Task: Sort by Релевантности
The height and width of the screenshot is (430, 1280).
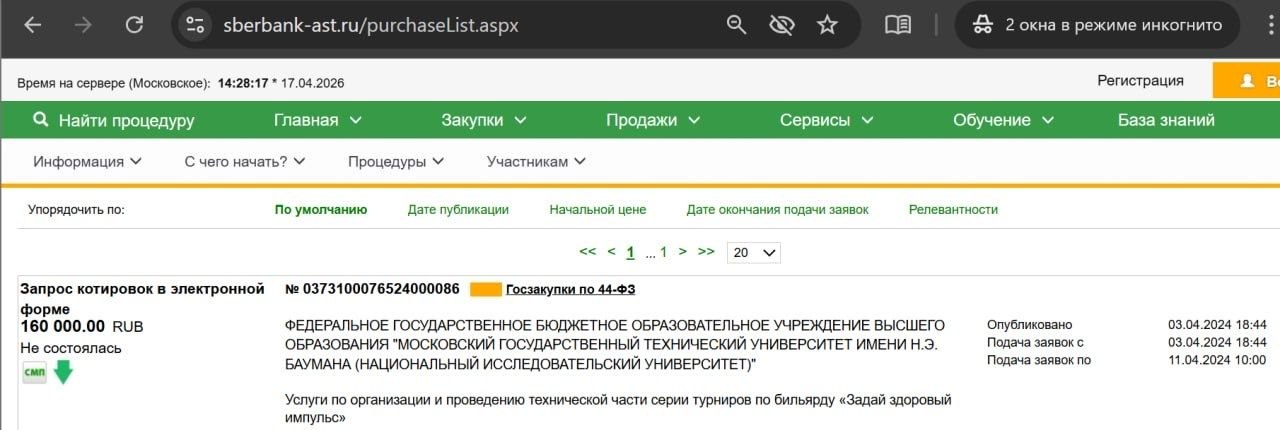Action: pyautogui.click(x=953, y=210)
